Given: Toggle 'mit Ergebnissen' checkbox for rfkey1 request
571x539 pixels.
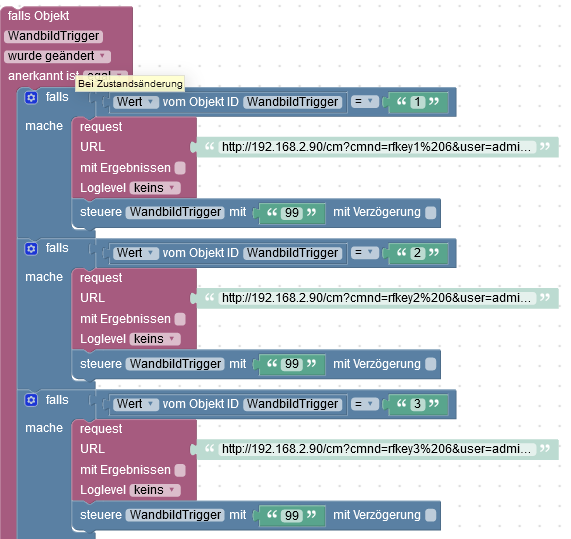Looking at the screenshot, I should (x=180, y=168).
